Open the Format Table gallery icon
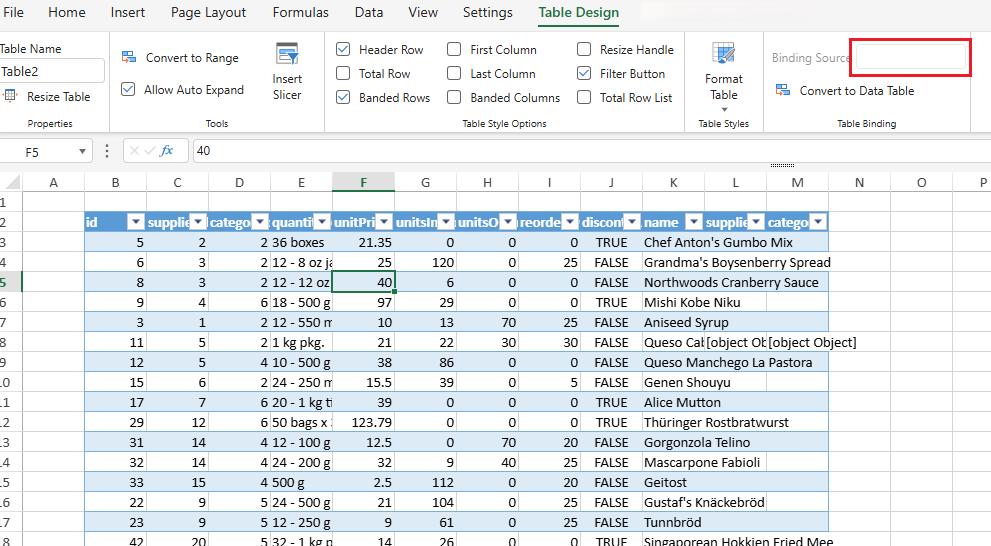 (x=724, y=54)
